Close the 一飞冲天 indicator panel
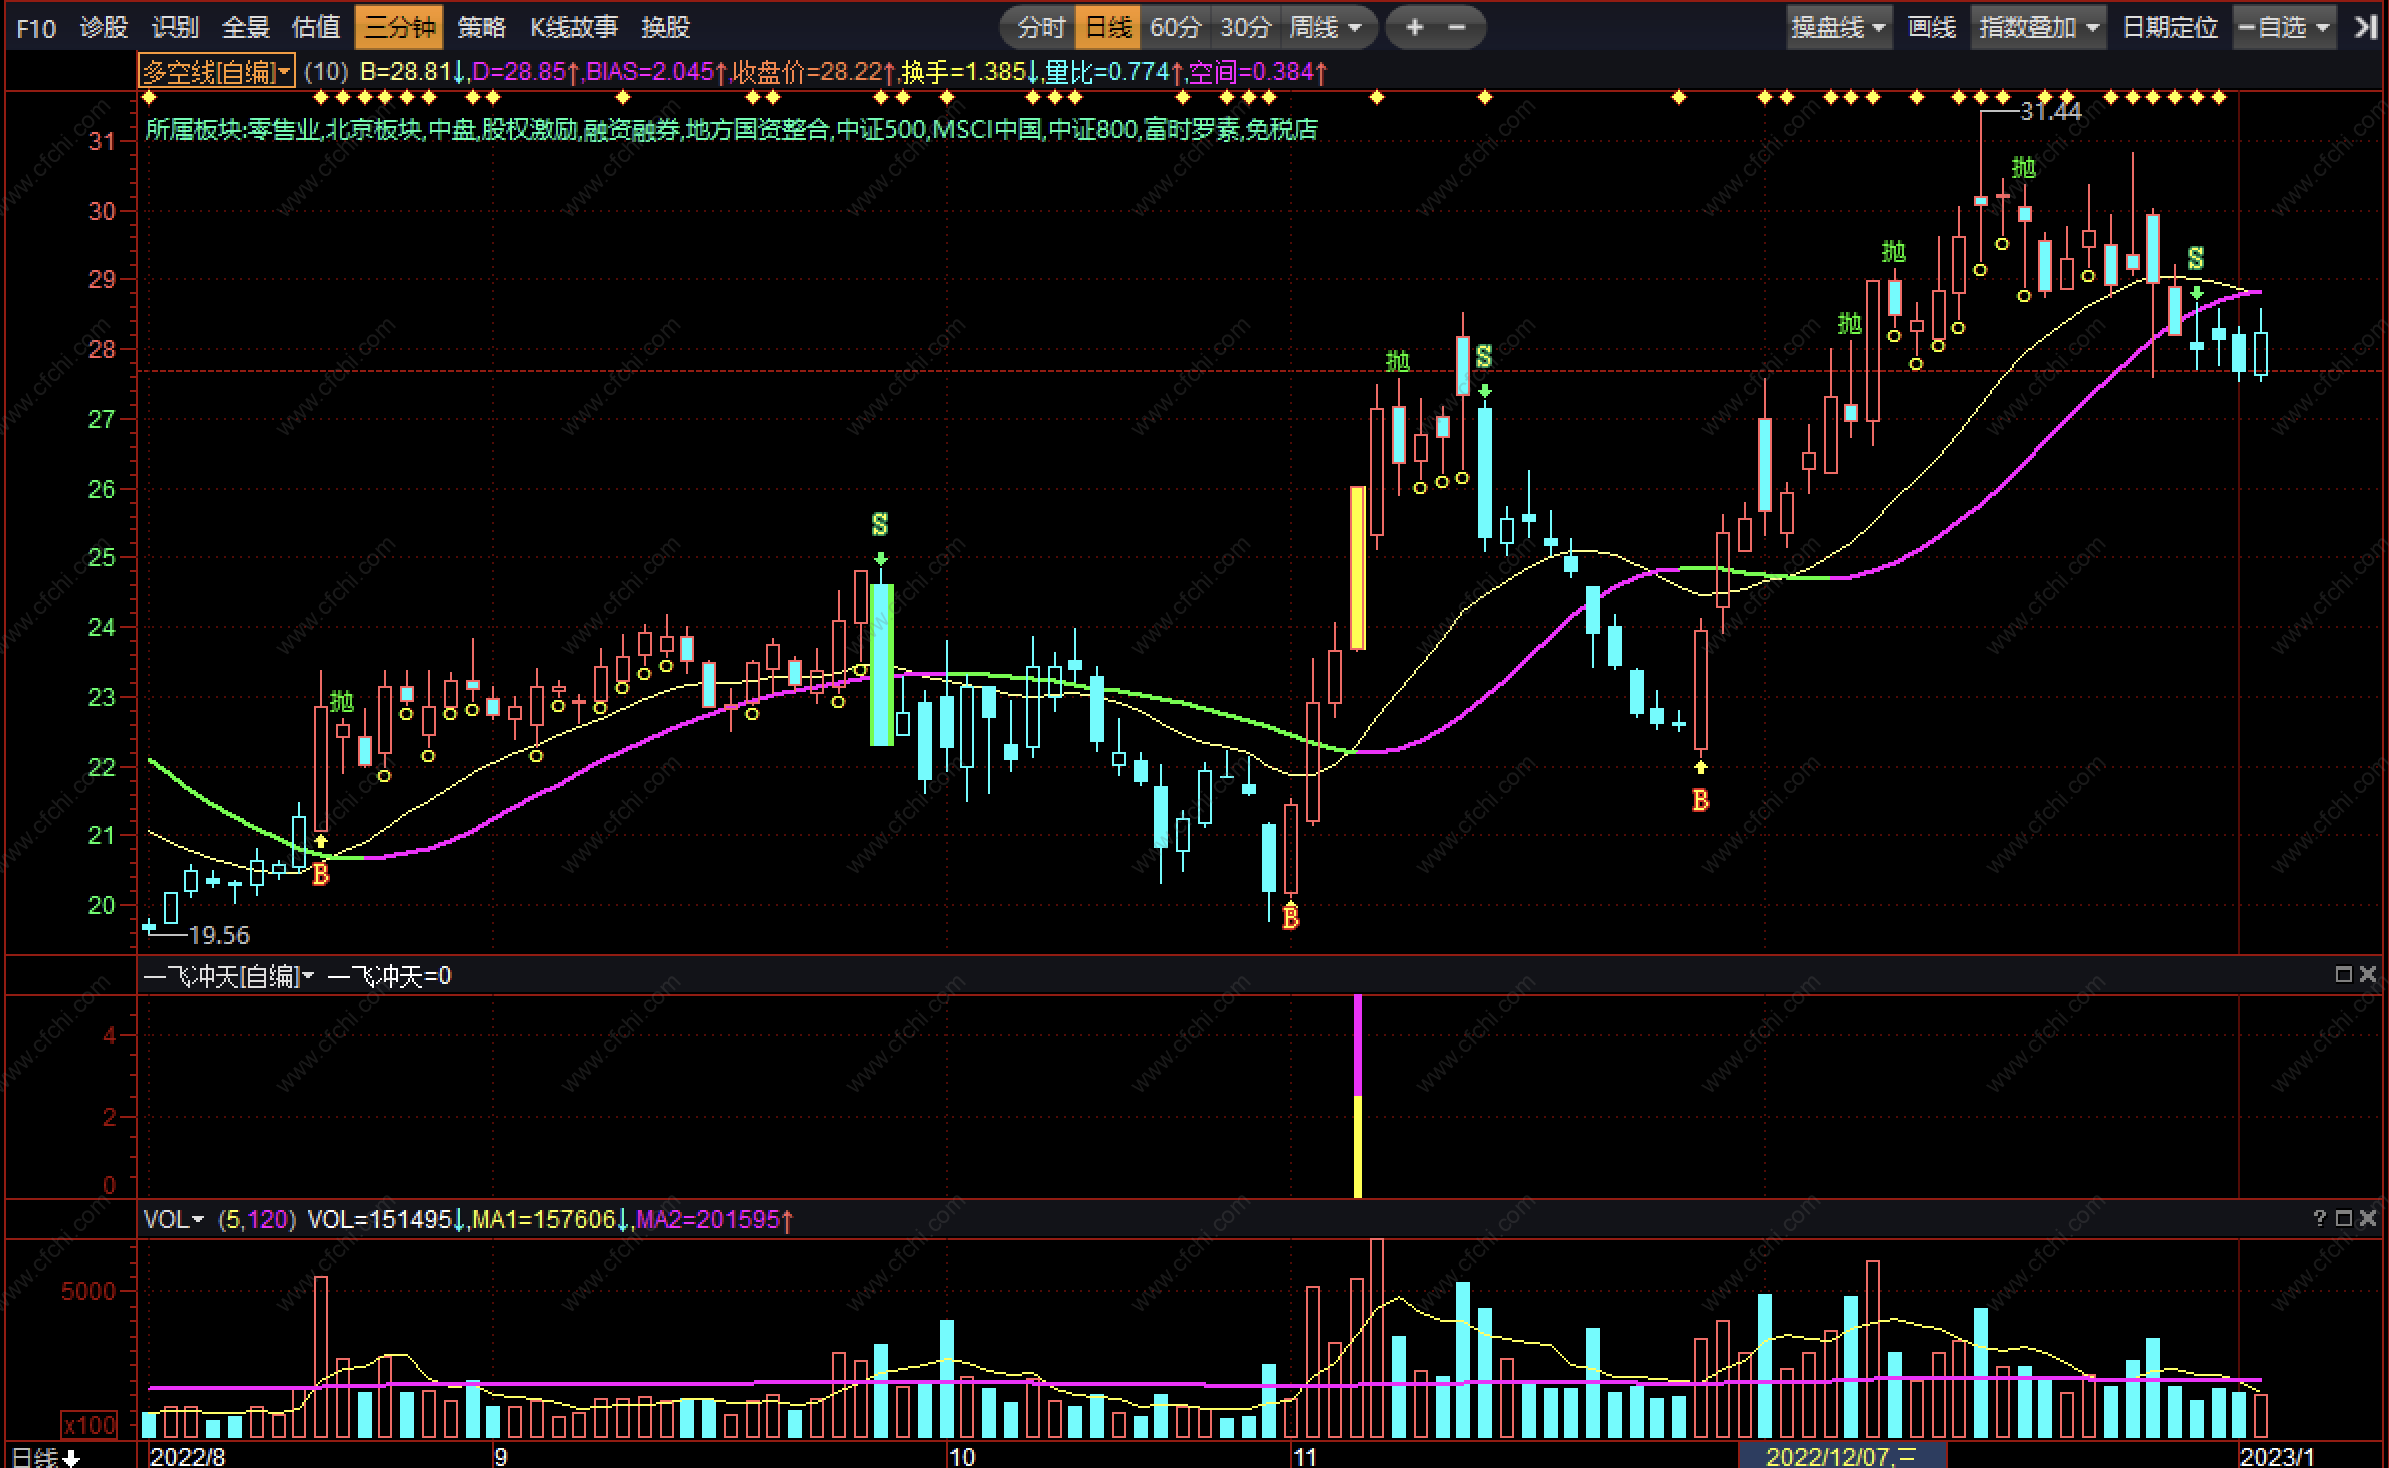2389x1468 pixels. [x=2368, y=974]
